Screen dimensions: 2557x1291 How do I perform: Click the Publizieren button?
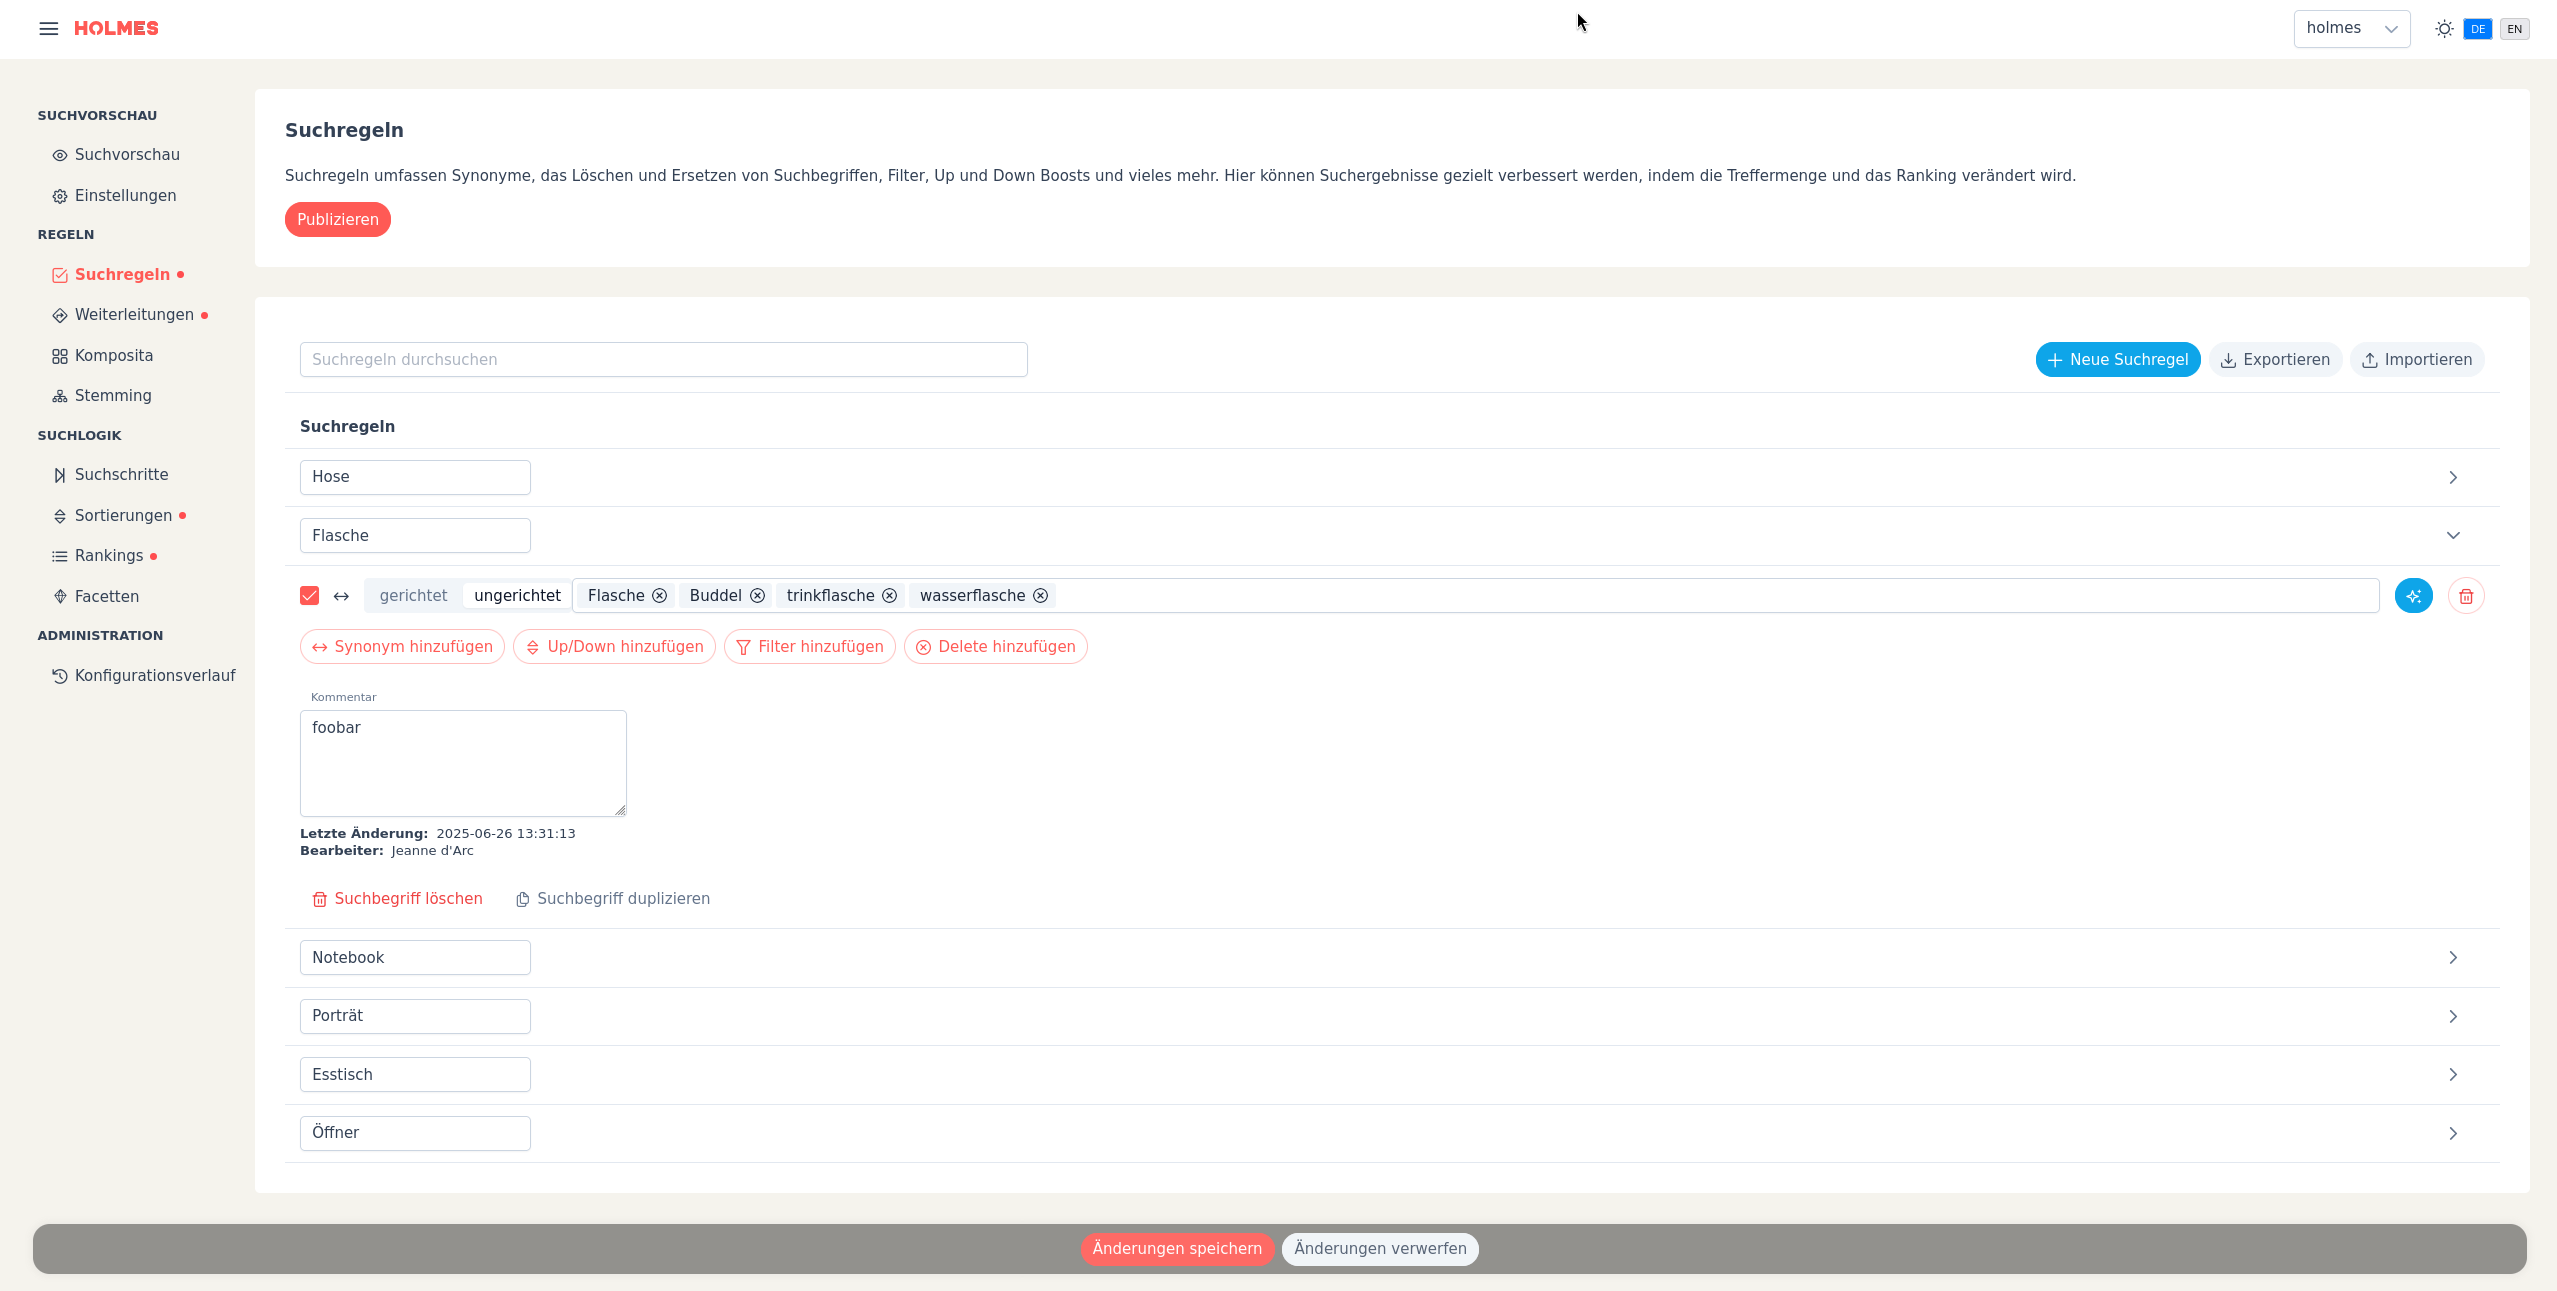(x=337, y=220)
